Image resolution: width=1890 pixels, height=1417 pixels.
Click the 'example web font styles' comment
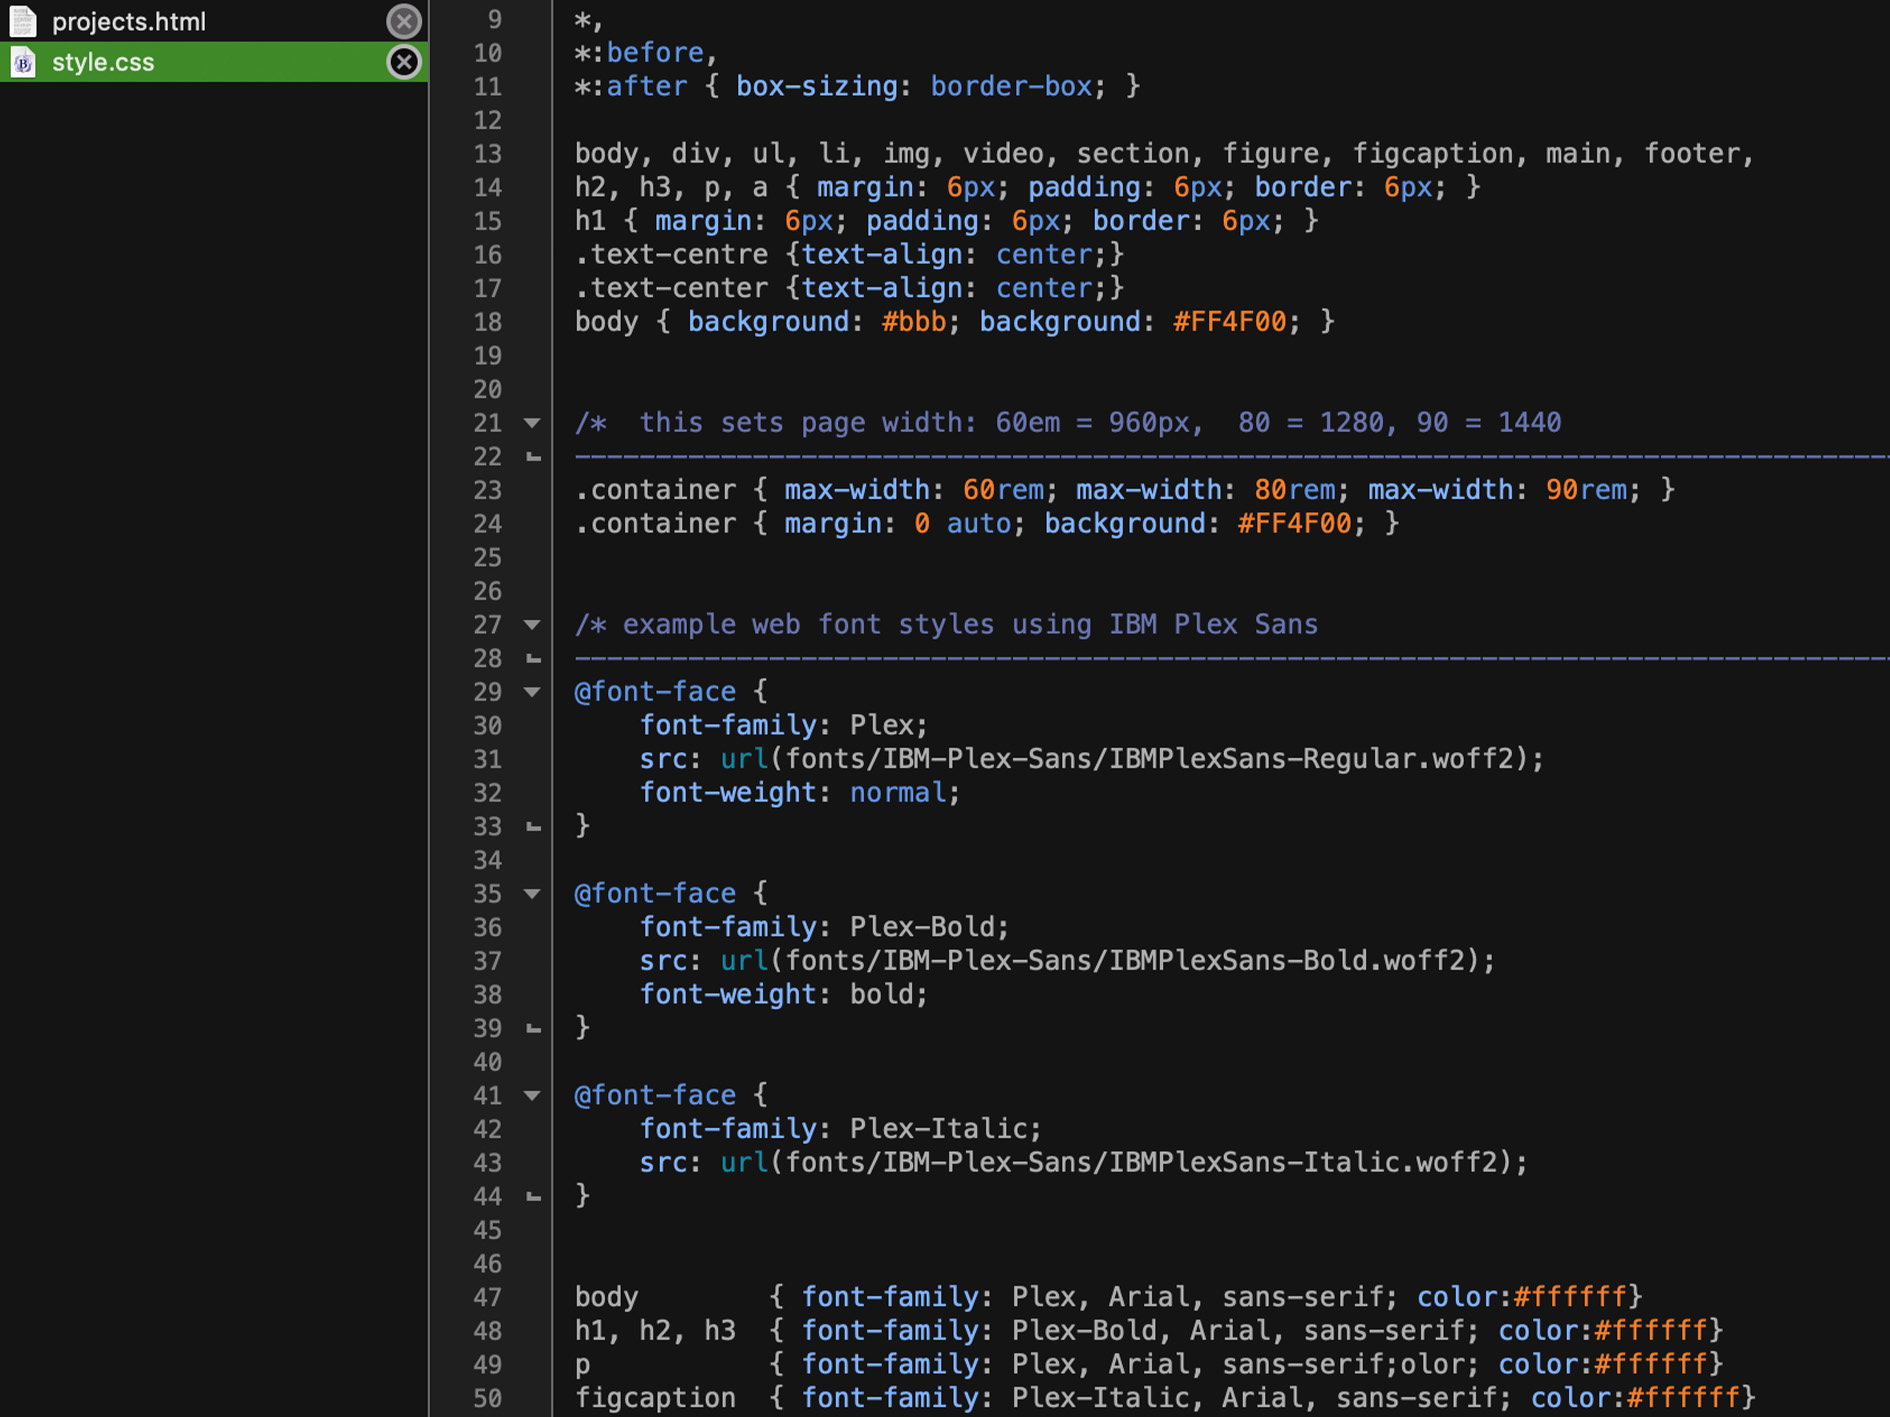click(x=946, y=625)
